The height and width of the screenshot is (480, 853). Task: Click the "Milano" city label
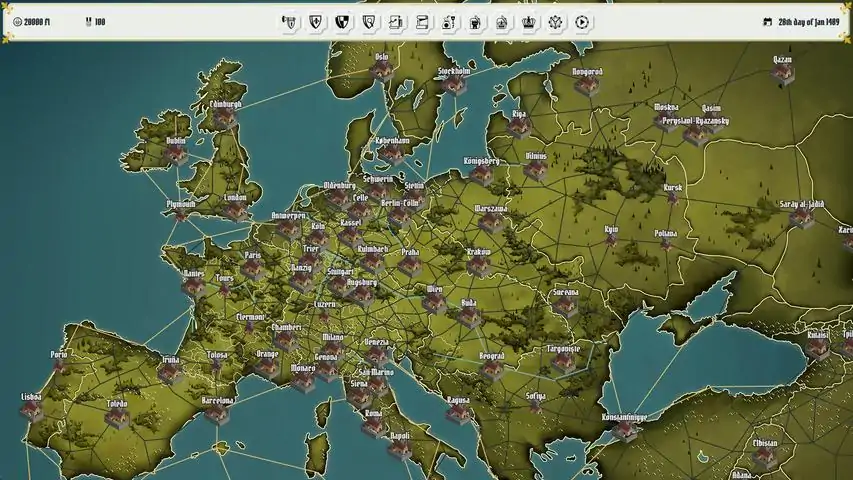(x=333, y=337)
